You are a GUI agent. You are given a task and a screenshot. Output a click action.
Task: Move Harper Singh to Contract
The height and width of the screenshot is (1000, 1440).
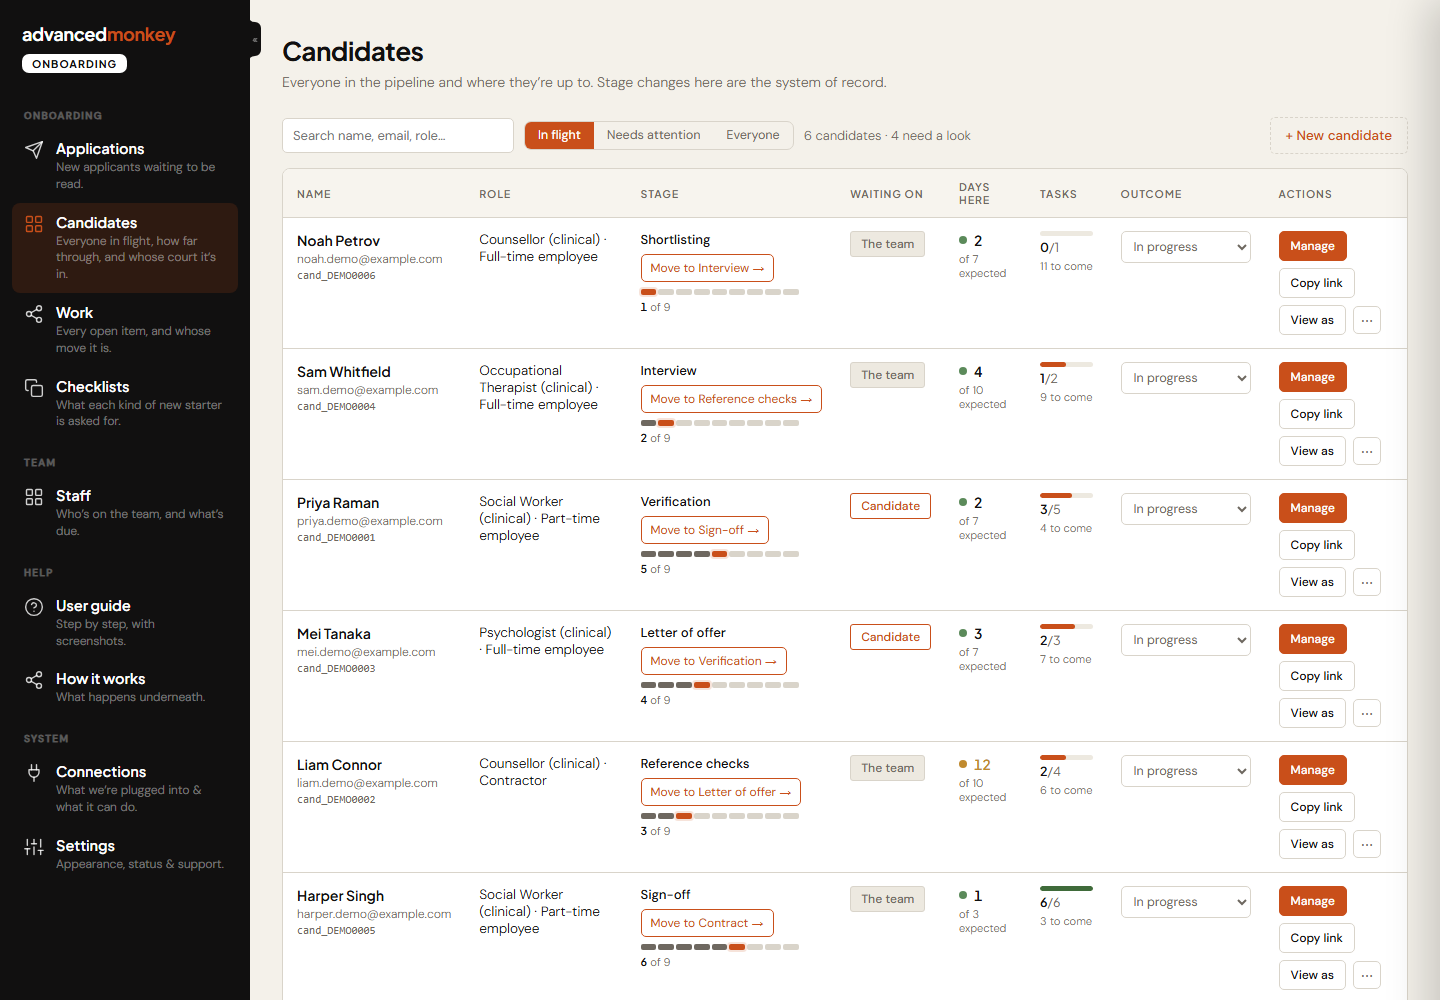pos(707,923)
